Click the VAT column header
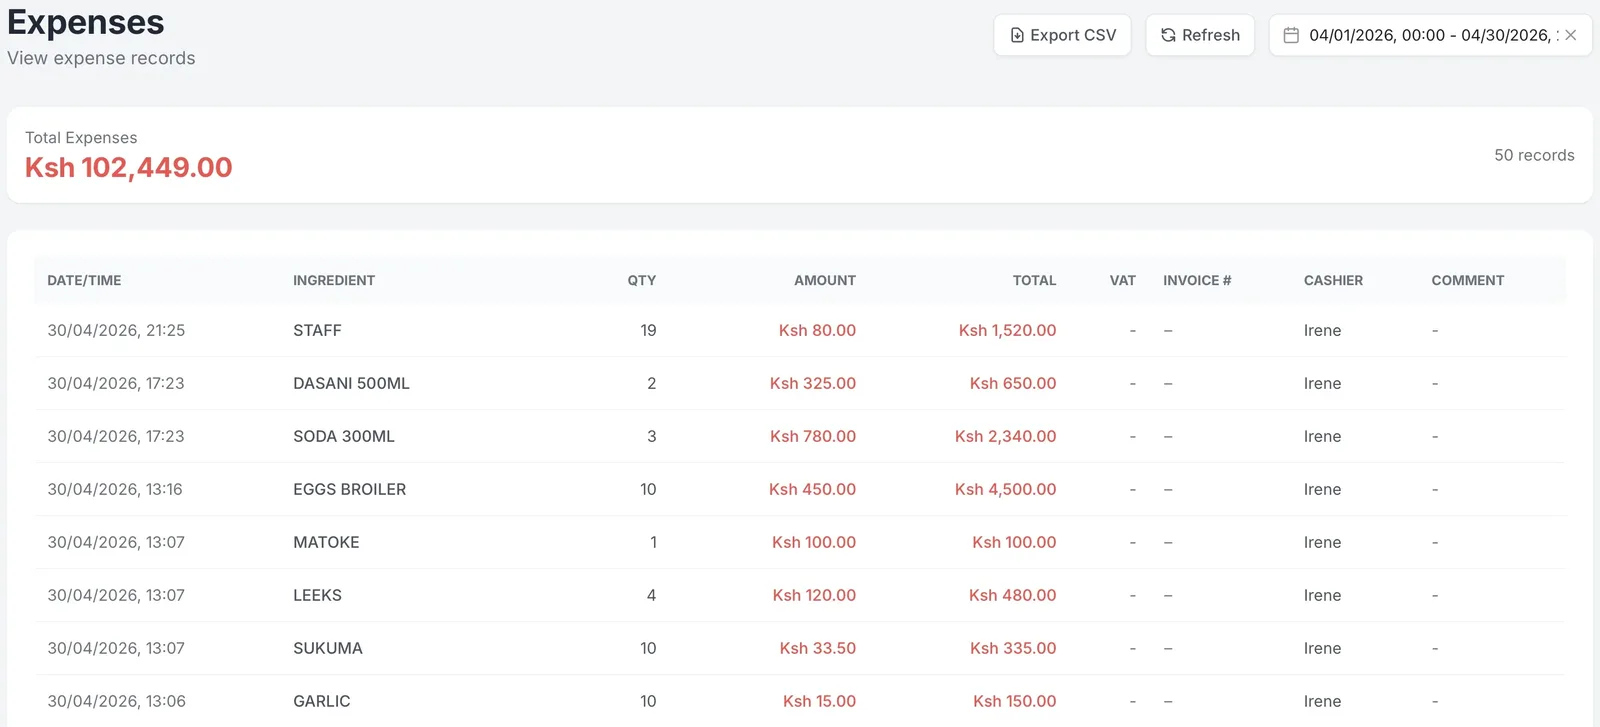 pos(1123,281)
